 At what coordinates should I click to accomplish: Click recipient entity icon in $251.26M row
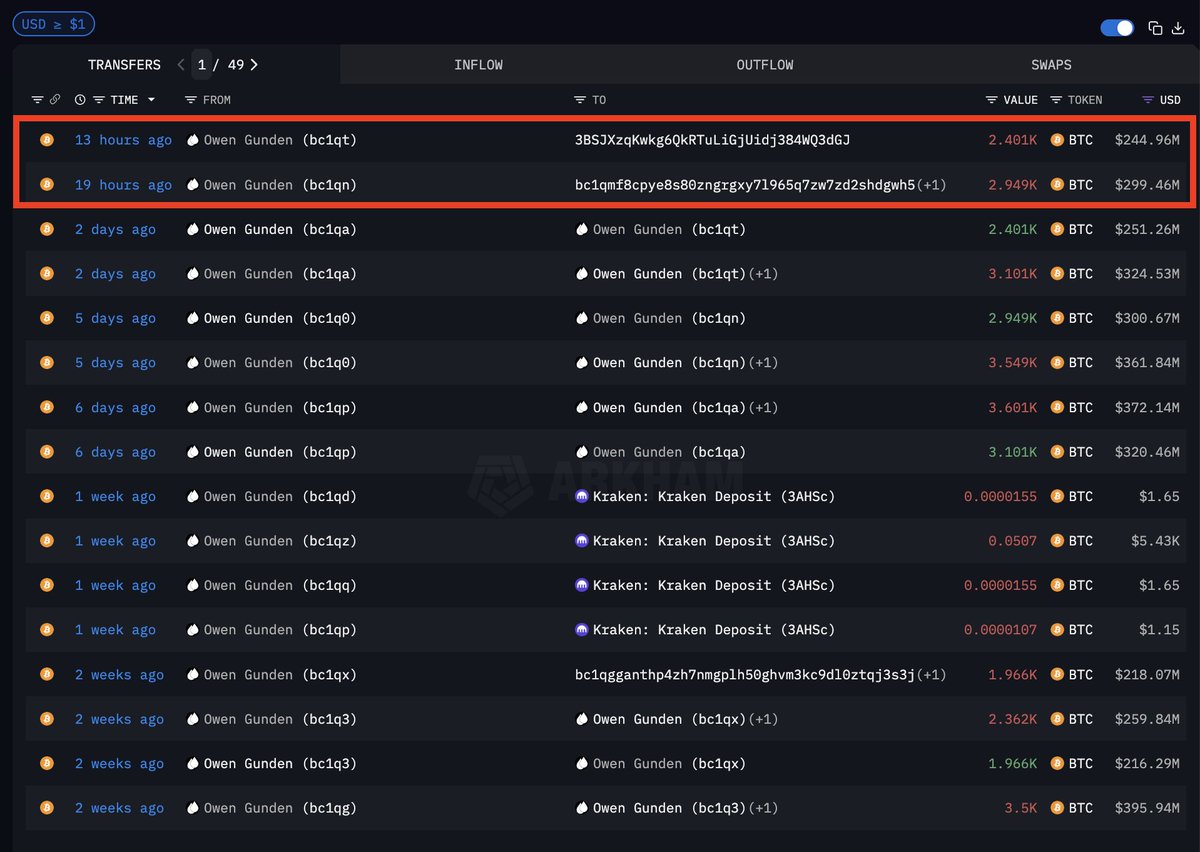(x=582, y=230)
